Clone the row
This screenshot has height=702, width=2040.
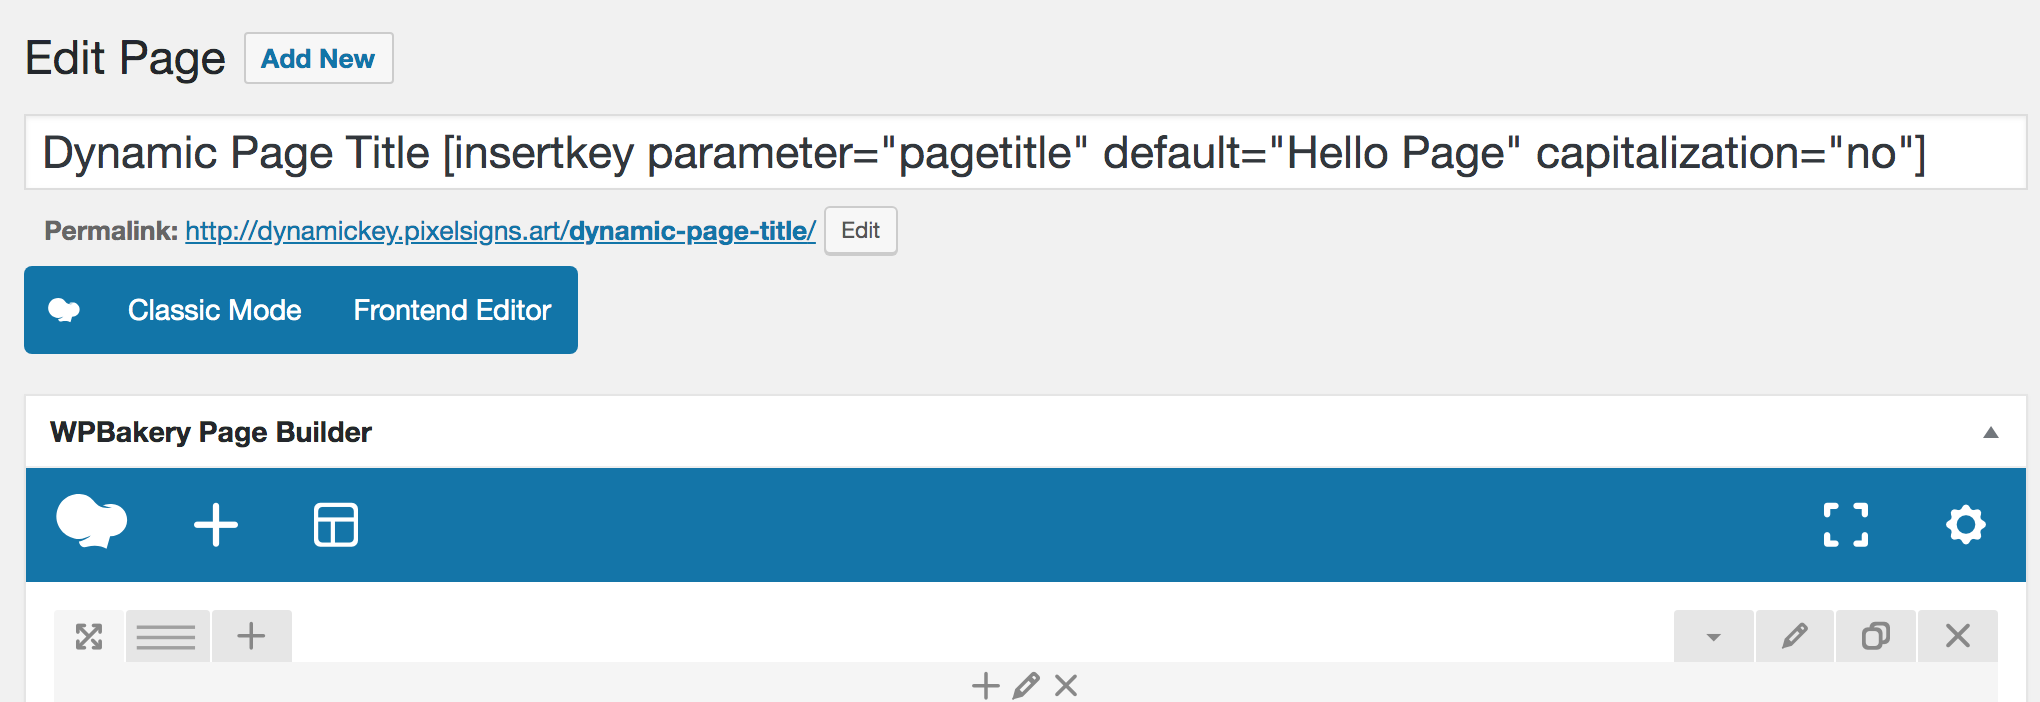click(1876, 636)
